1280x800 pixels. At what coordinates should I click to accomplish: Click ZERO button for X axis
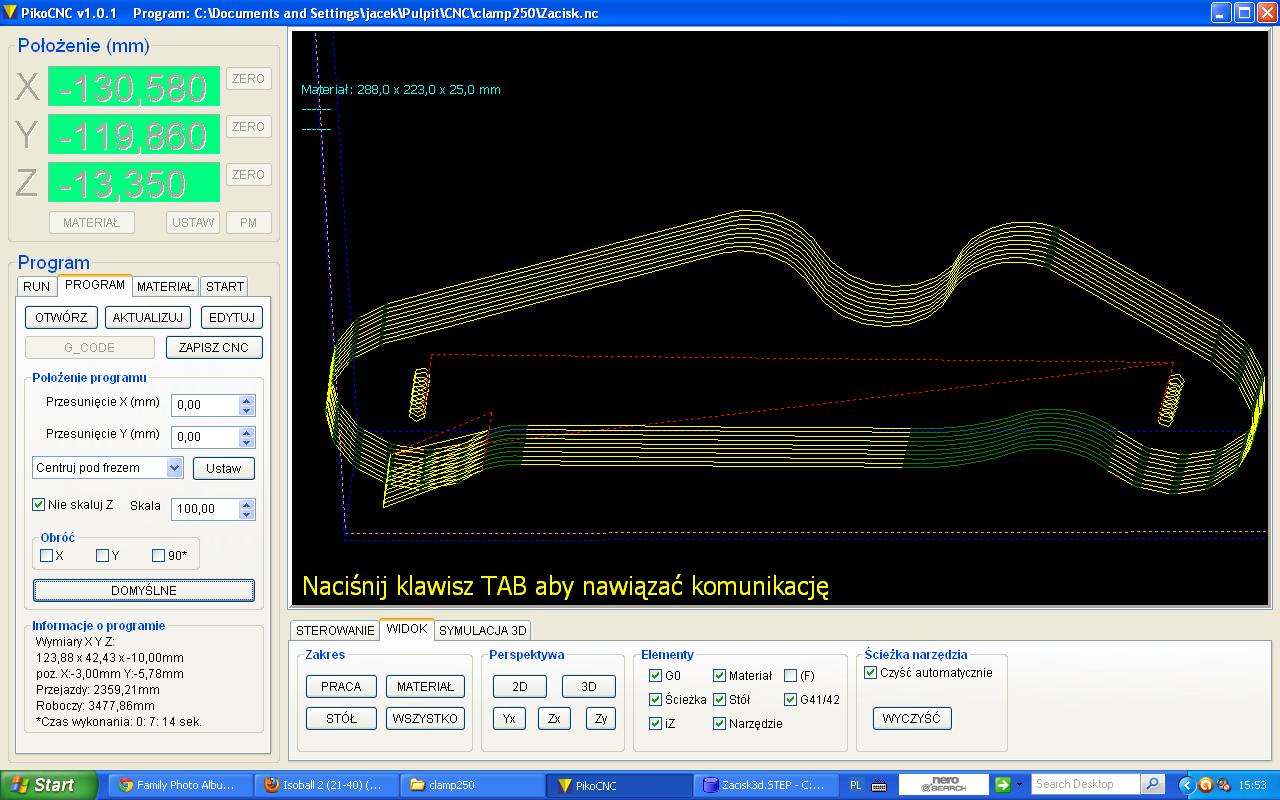coord(248,79)
